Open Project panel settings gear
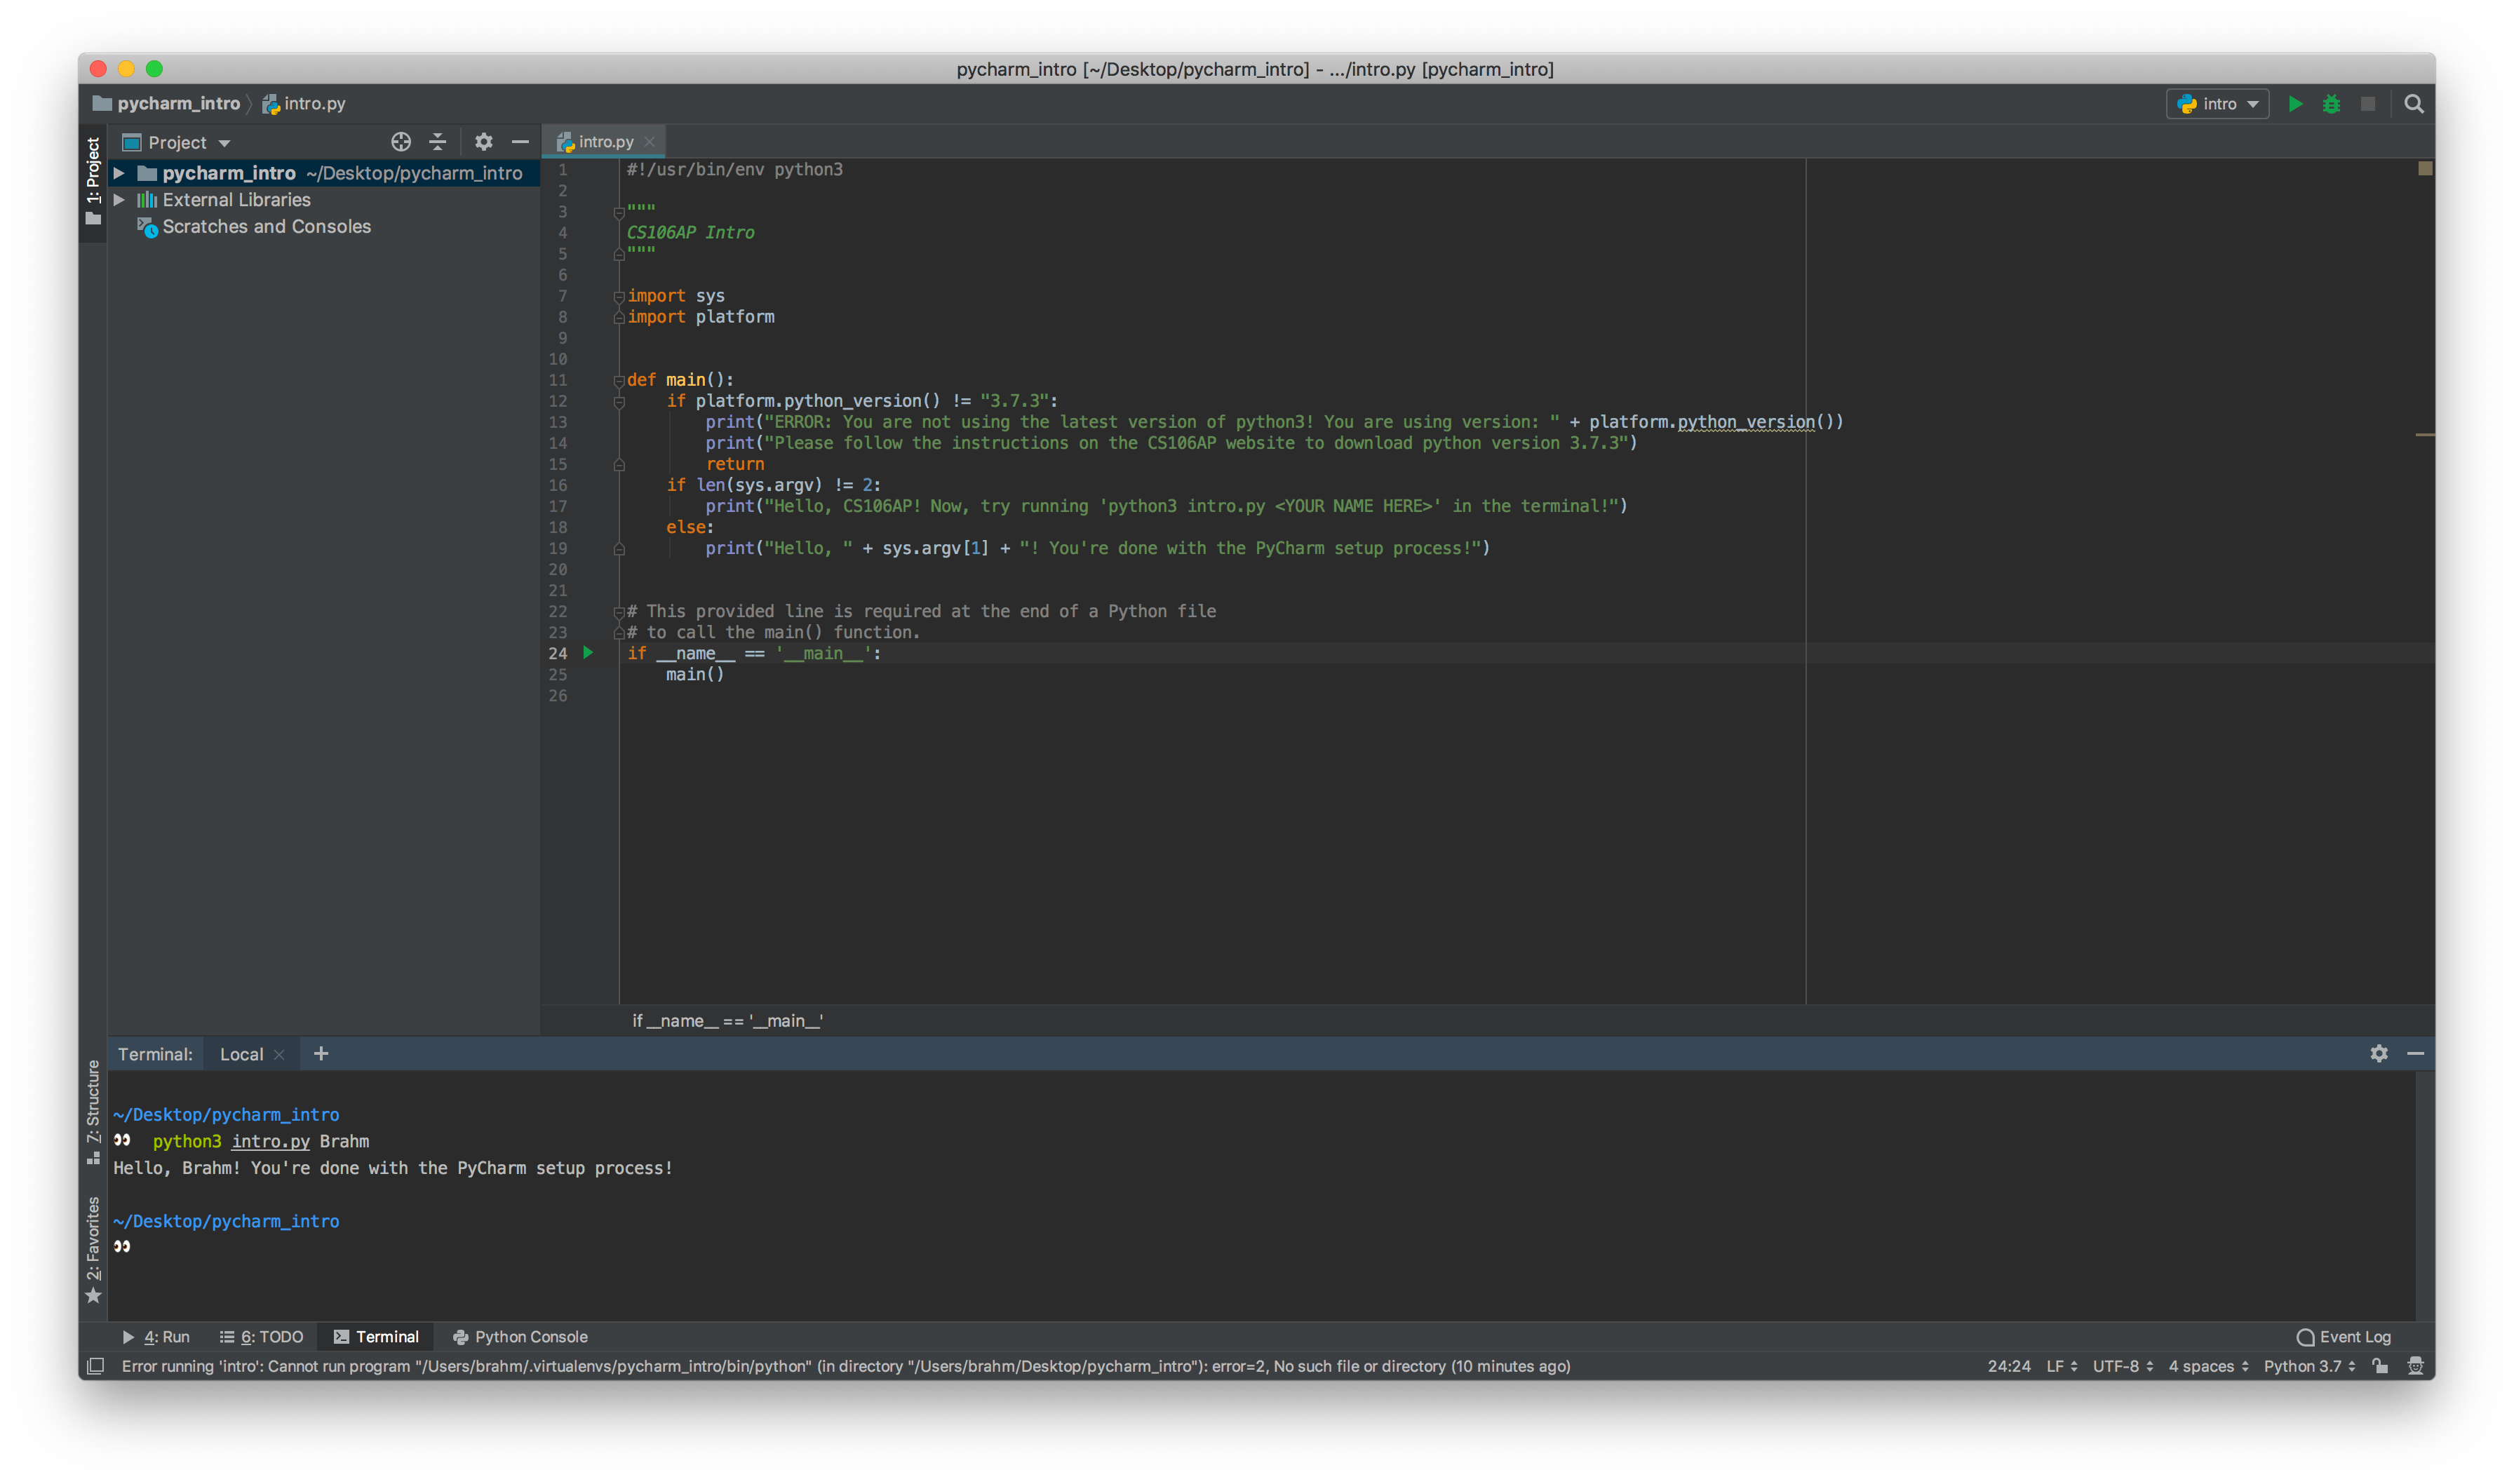This screenshot has height=1484, width=2514. [483, 142]
